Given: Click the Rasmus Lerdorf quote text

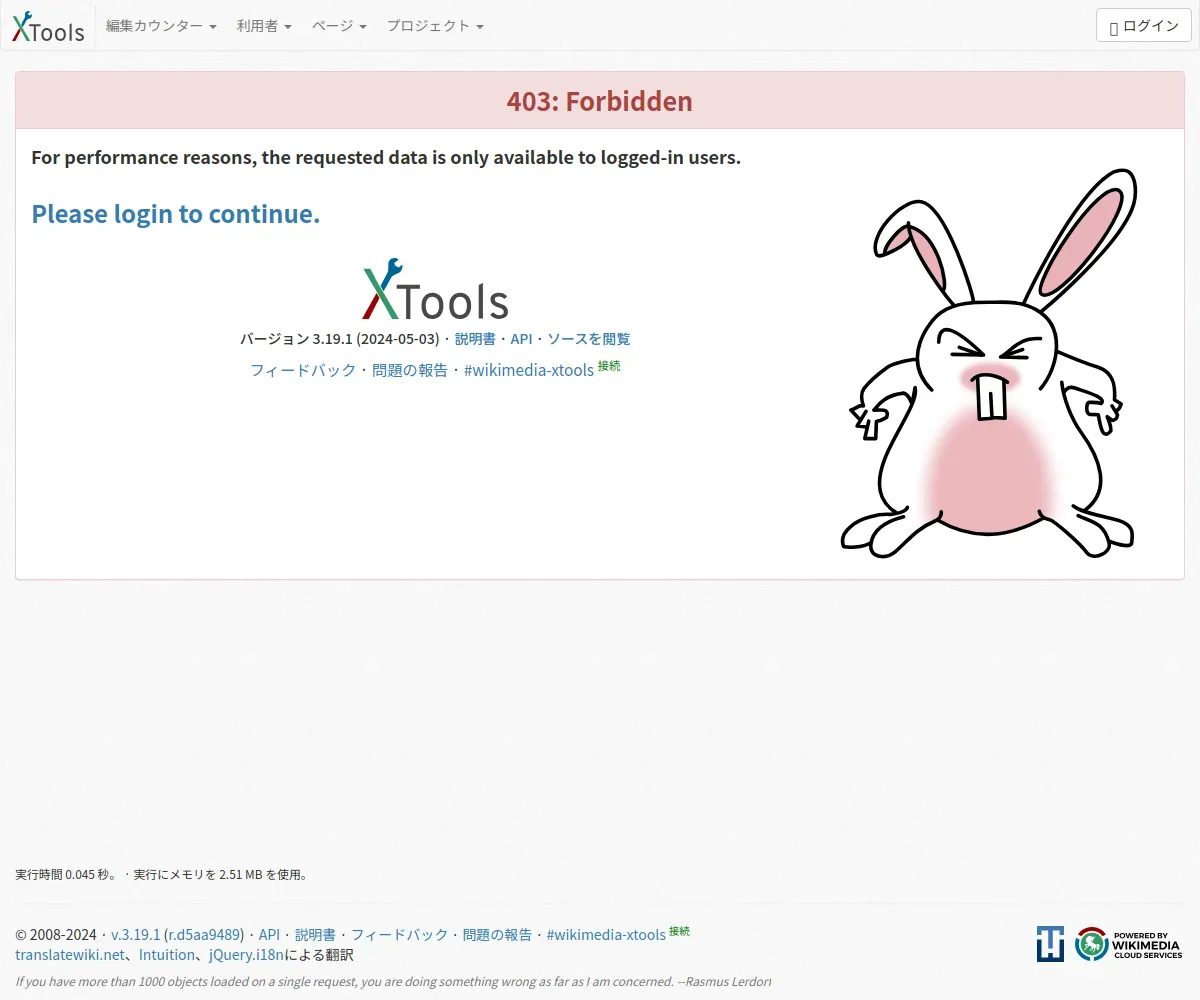Looking at the screenshot, I should coord(393,981).
